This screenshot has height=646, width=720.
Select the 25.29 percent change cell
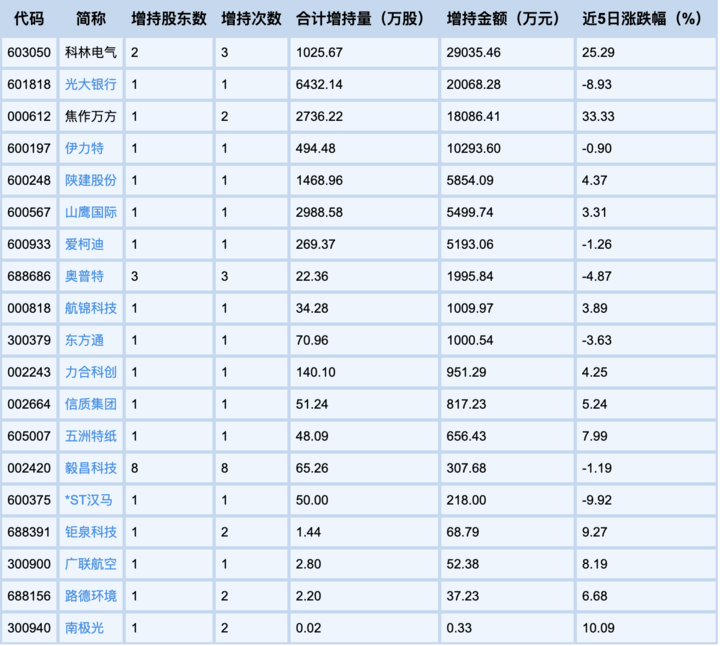pyautogui.click(x=646, y=52)
